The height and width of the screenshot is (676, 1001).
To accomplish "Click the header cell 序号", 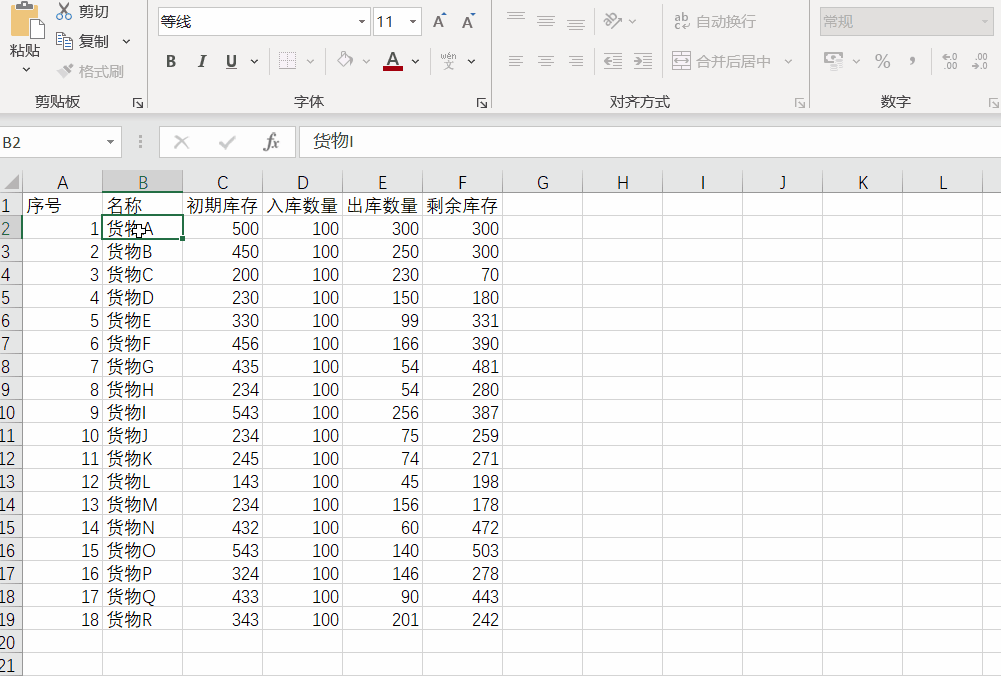I will click(x=62, y=205).
